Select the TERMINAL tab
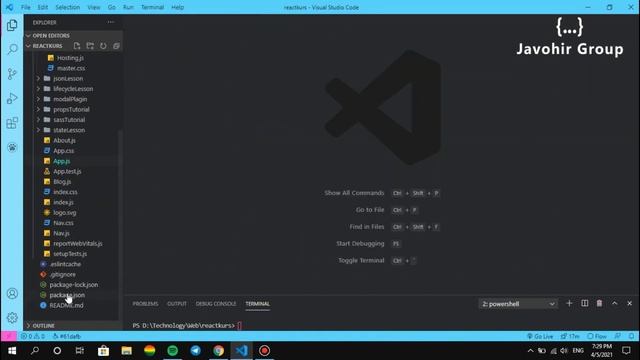 [258, 304]
